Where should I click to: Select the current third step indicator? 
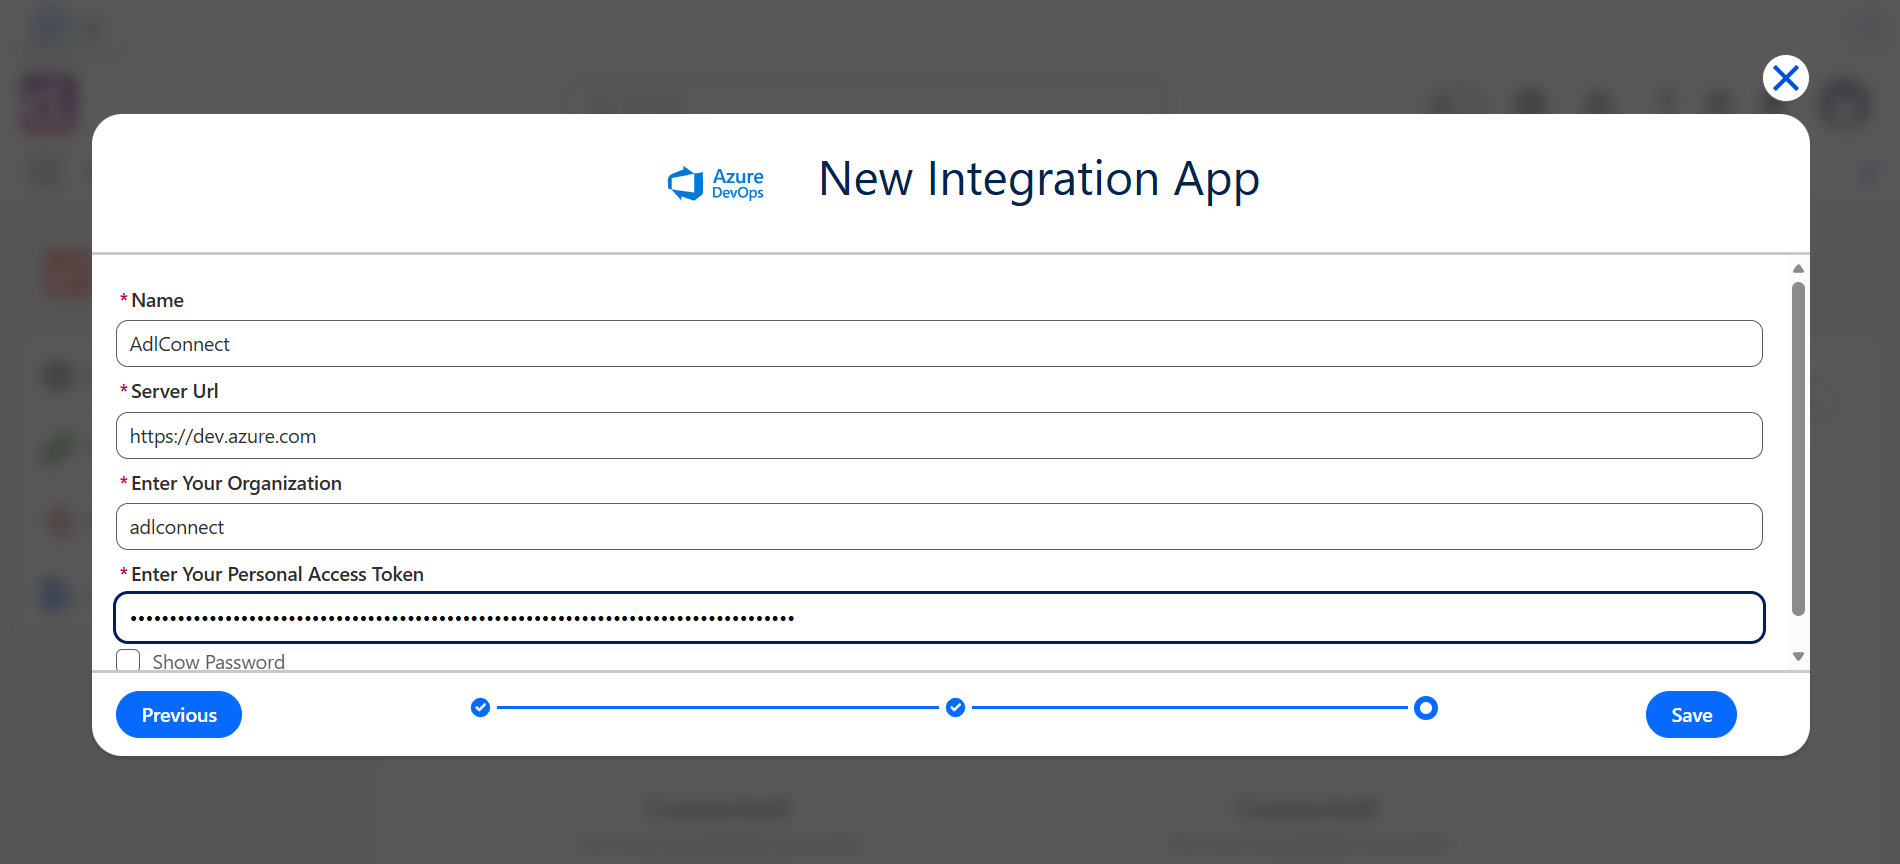pyautogui.click(x=1426, y=708)
